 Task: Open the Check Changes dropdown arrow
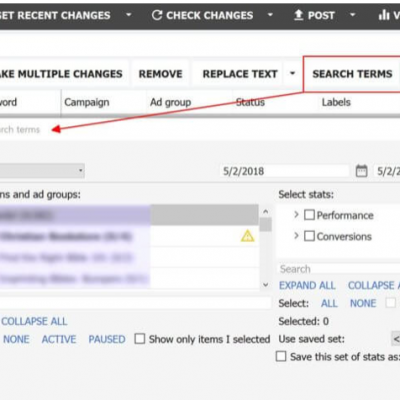(x=270, y=15)
